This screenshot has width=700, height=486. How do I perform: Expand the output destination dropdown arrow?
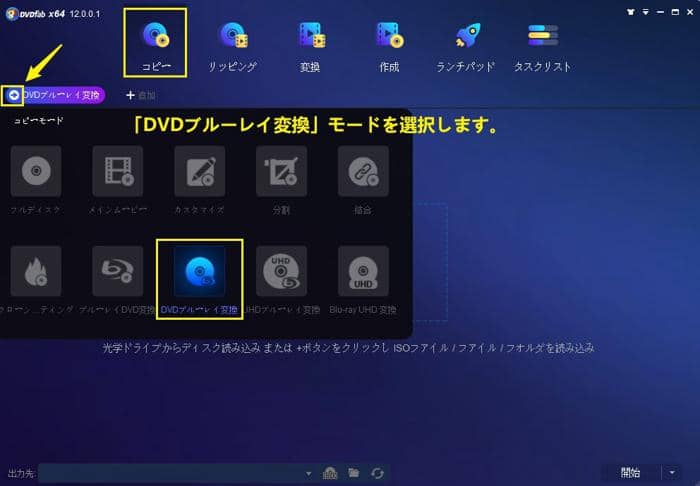[x=308, y=473]
